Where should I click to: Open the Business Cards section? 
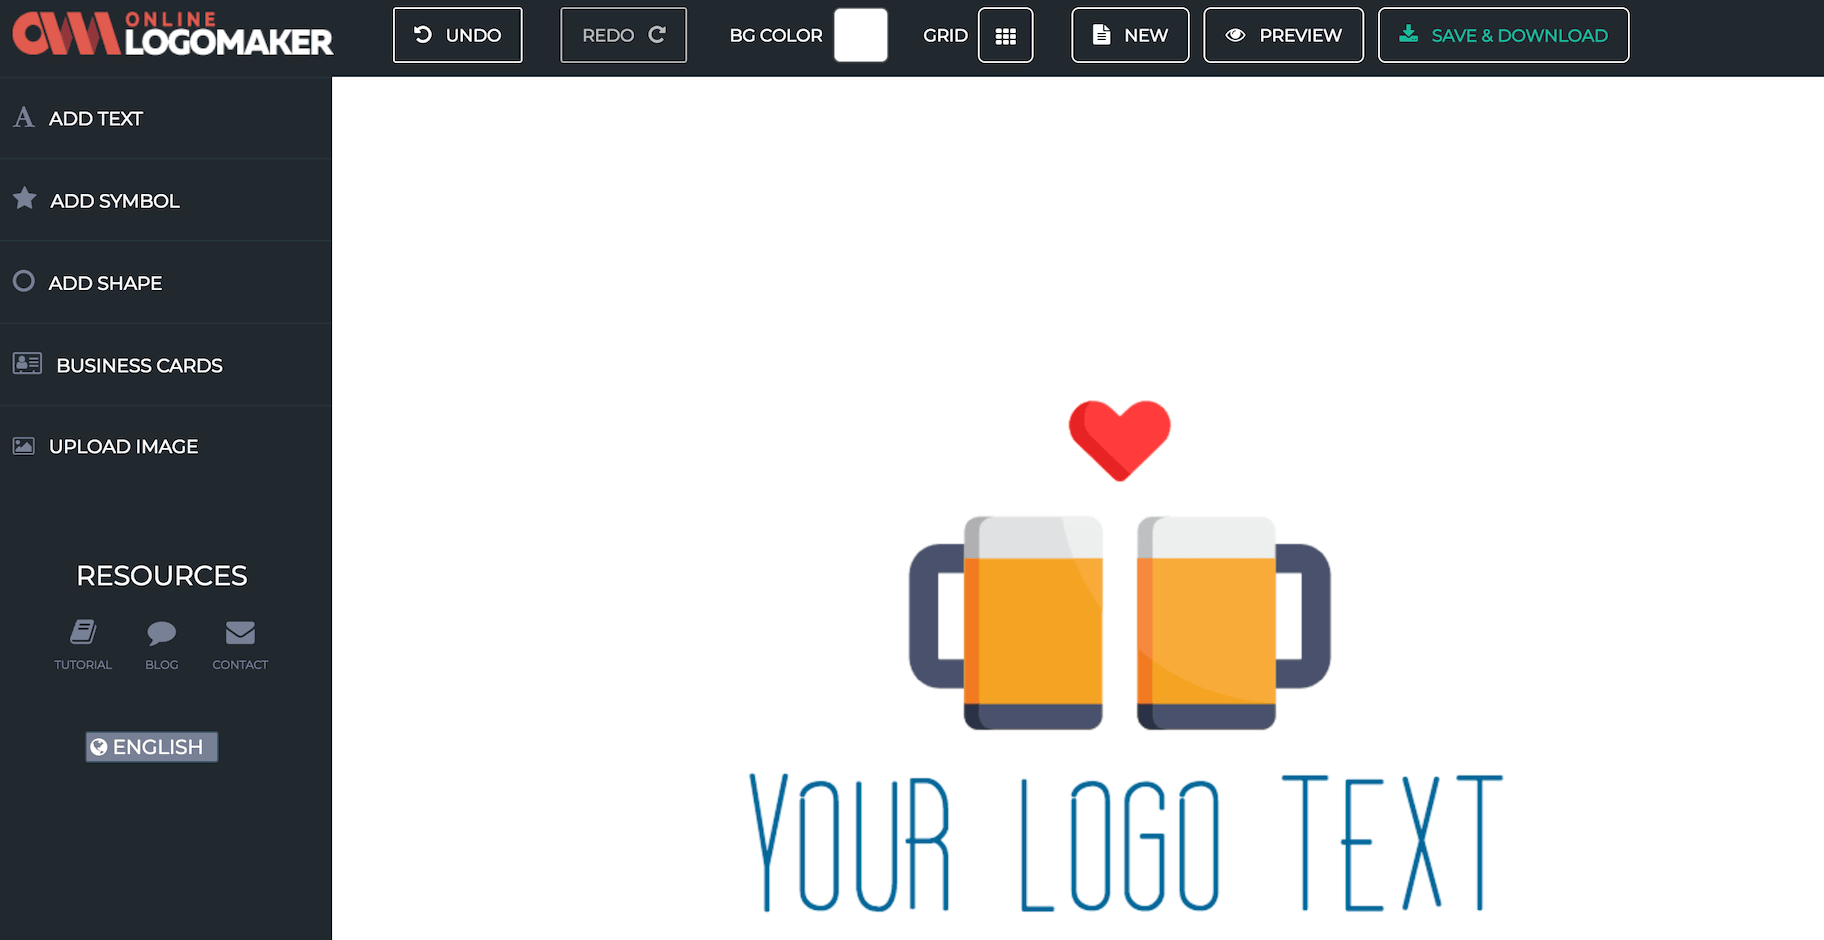139,365
